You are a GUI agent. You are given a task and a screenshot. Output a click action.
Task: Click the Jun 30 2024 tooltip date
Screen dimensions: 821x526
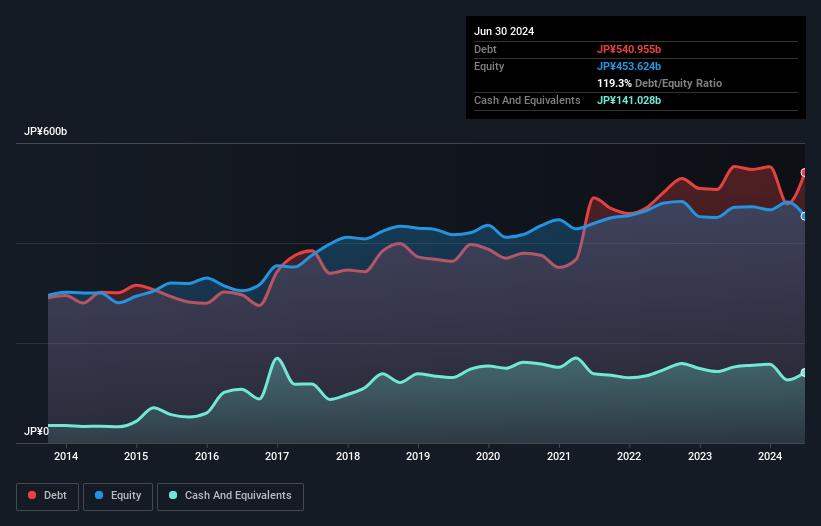pyautogui.click(x=504, y=31)
